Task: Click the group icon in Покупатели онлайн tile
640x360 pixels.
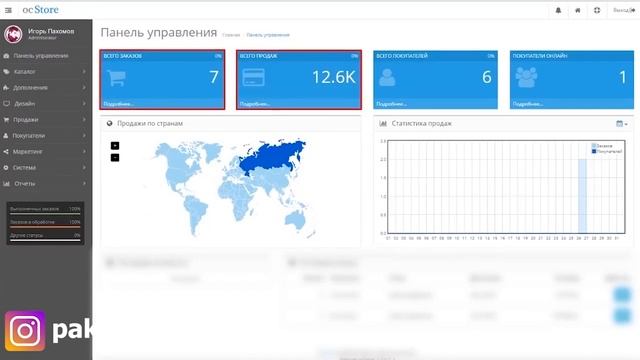Action: click(527, 77)
